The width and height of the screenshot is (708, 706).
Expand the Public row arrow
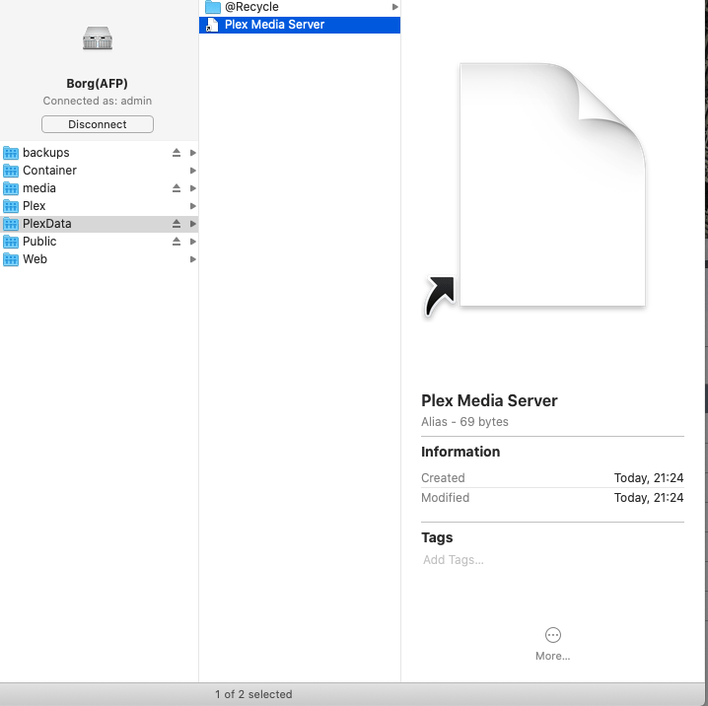pyautogui.click(x=193, y=242)
